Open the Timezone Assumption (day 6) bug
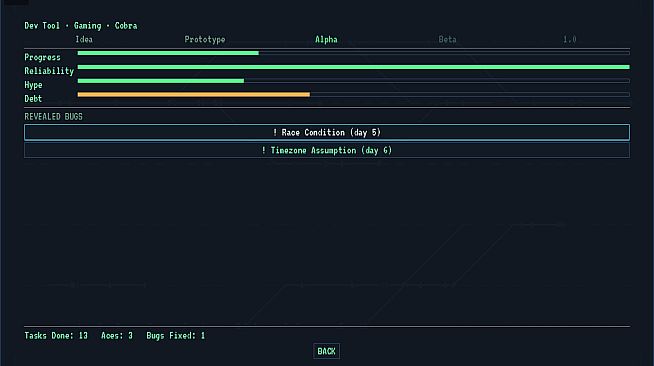The height and width of the screenshot is (366, 654). pos(327,150)
